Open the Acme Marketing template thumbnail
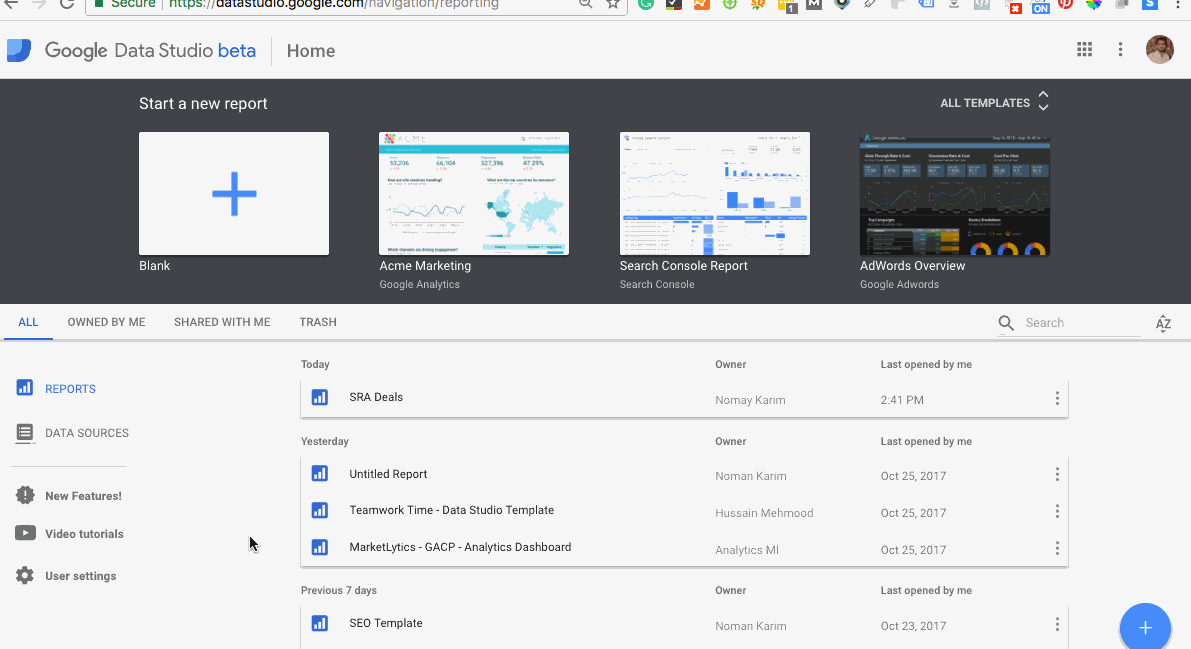 474,193
